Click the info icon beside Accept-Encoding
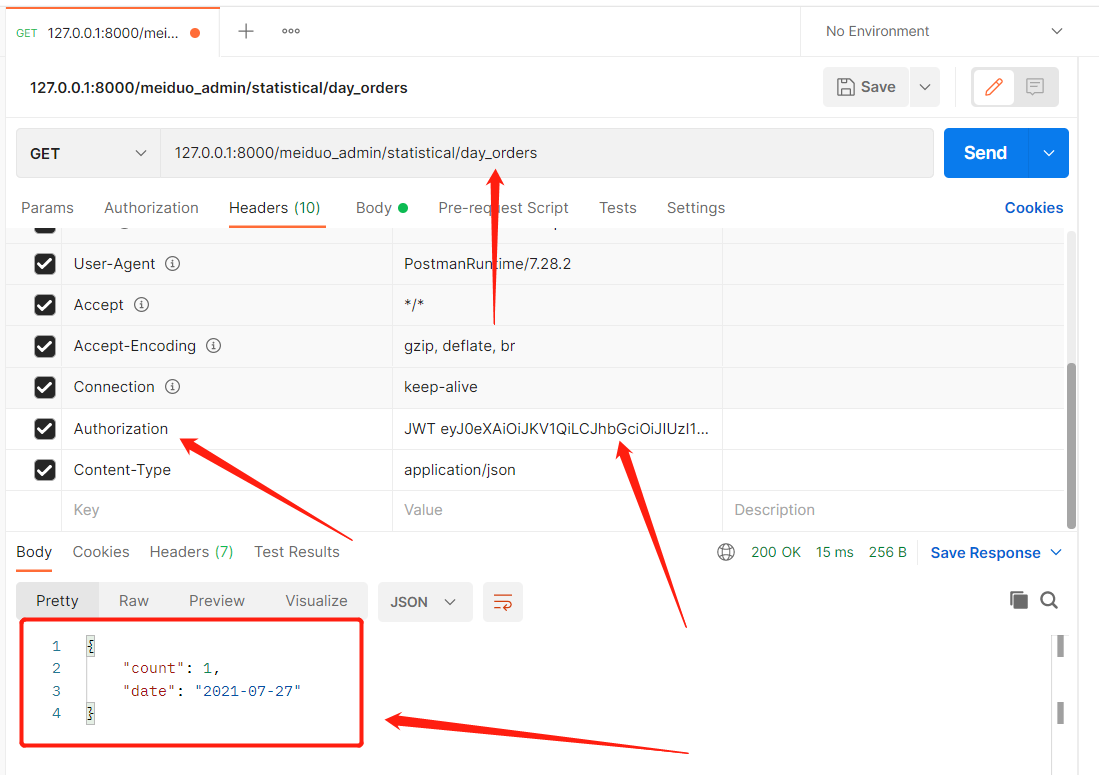 click(214, 345)
